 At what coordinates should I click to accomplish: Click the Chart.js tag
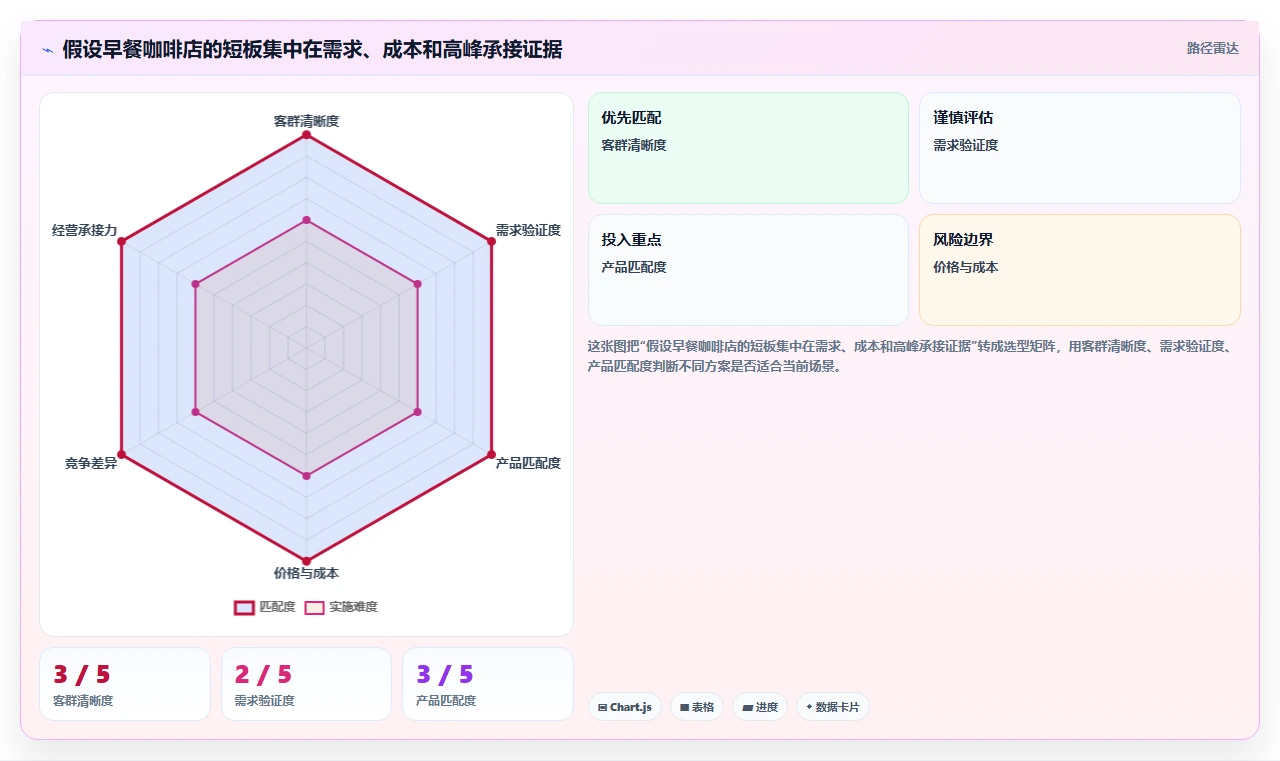pyautogui.click(x=625, y=707)
